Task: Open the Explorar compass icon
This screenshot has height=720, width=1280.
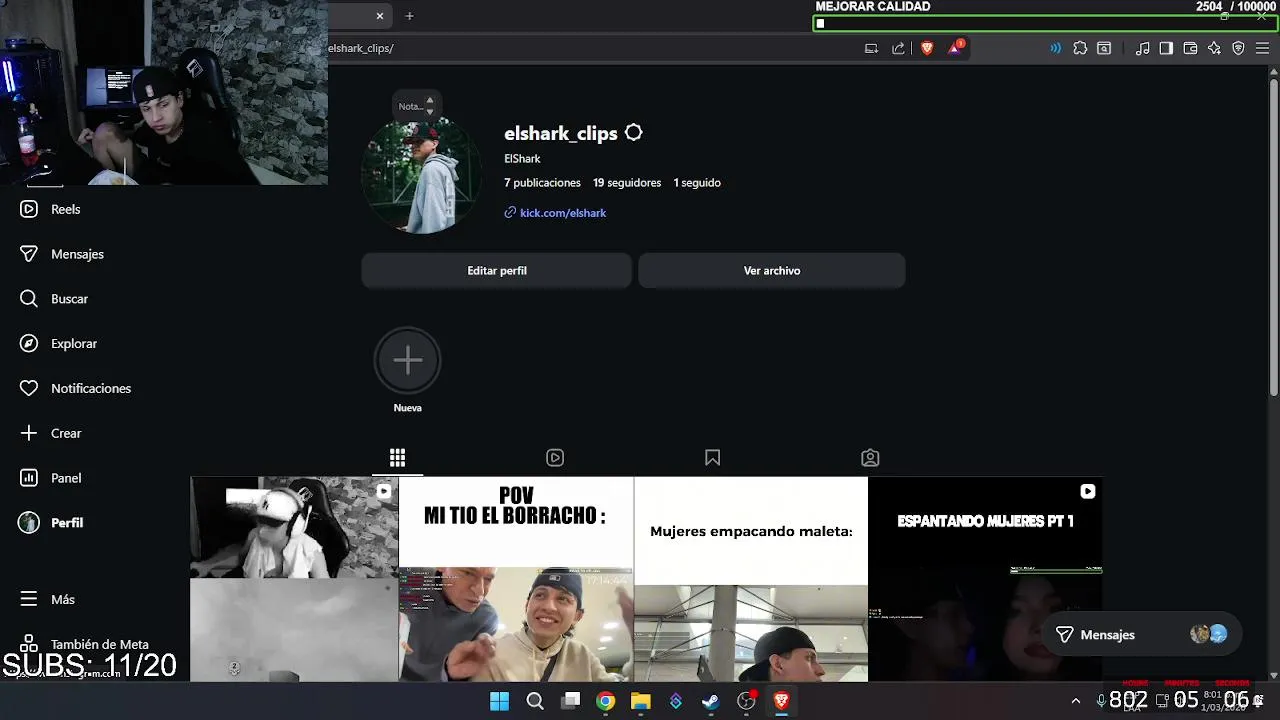Action: click(29, 343)
